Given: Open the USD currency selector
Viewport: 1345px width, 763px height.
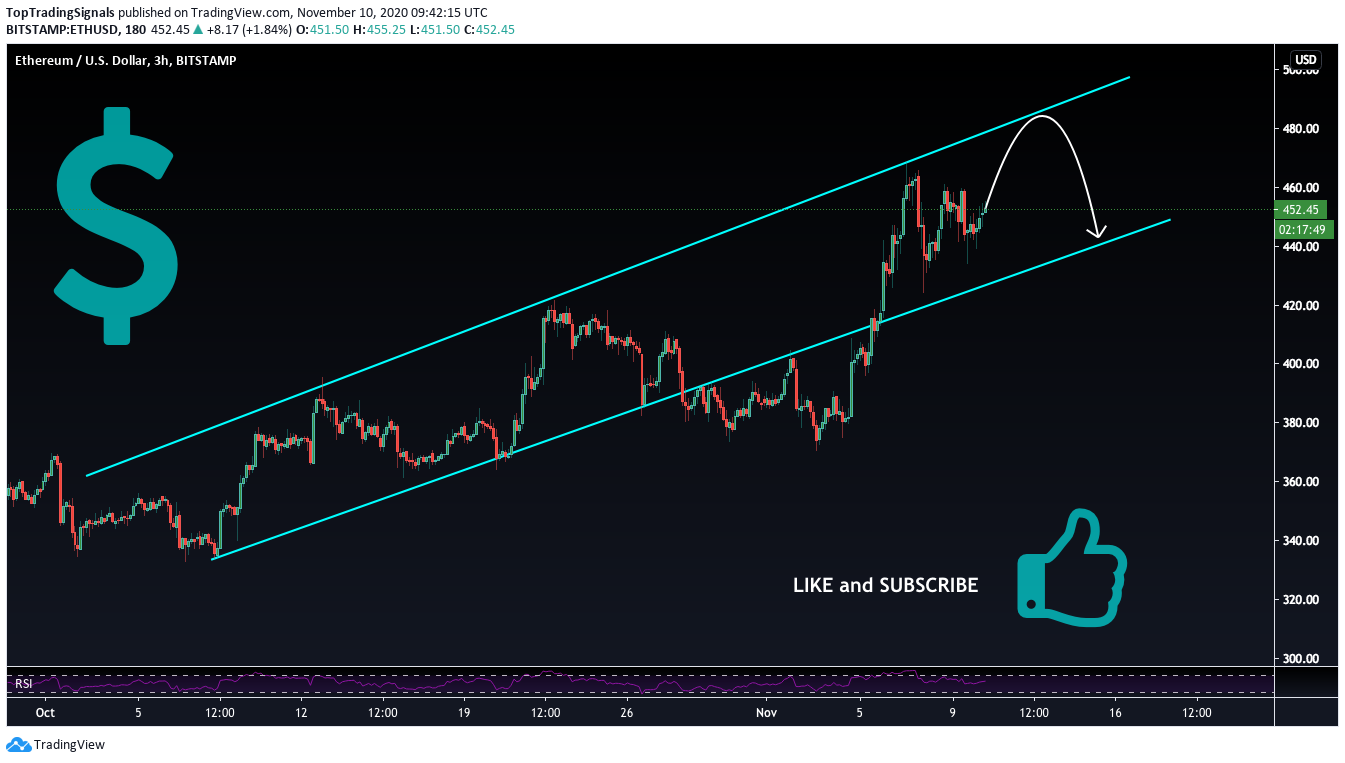Looking at the screenshot, I should [x=1306, y=60].
